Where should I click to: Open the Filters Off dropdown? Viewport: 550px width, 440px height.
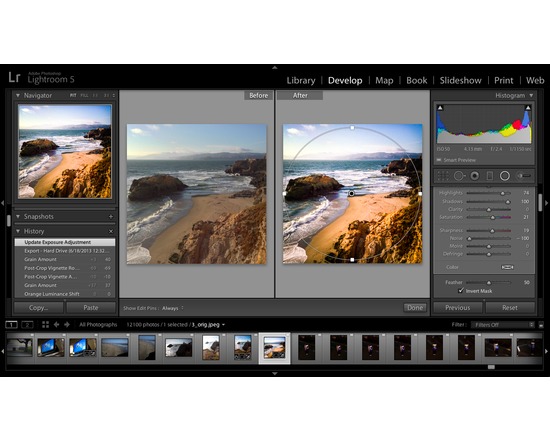tap(502, 325)
